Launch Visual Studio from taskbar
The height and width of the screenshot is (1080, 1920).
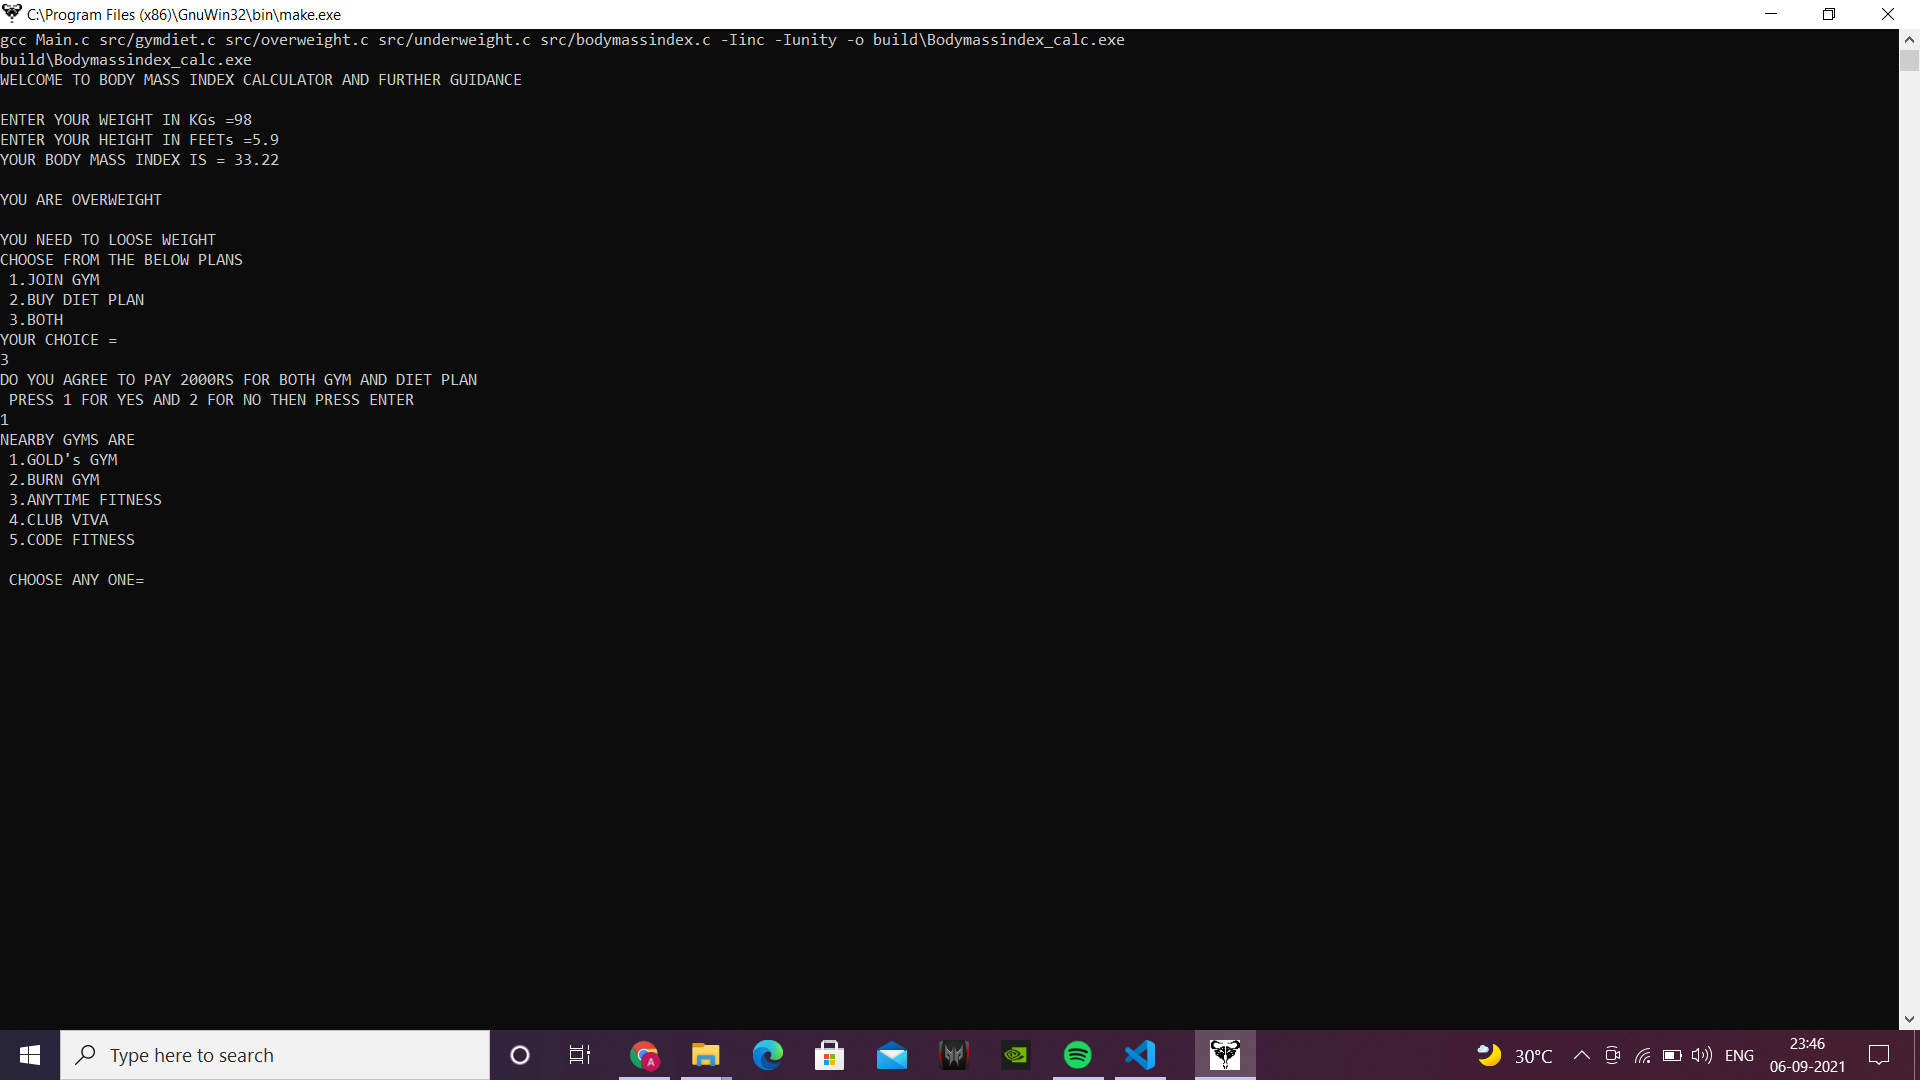tap(1139, 1055)
